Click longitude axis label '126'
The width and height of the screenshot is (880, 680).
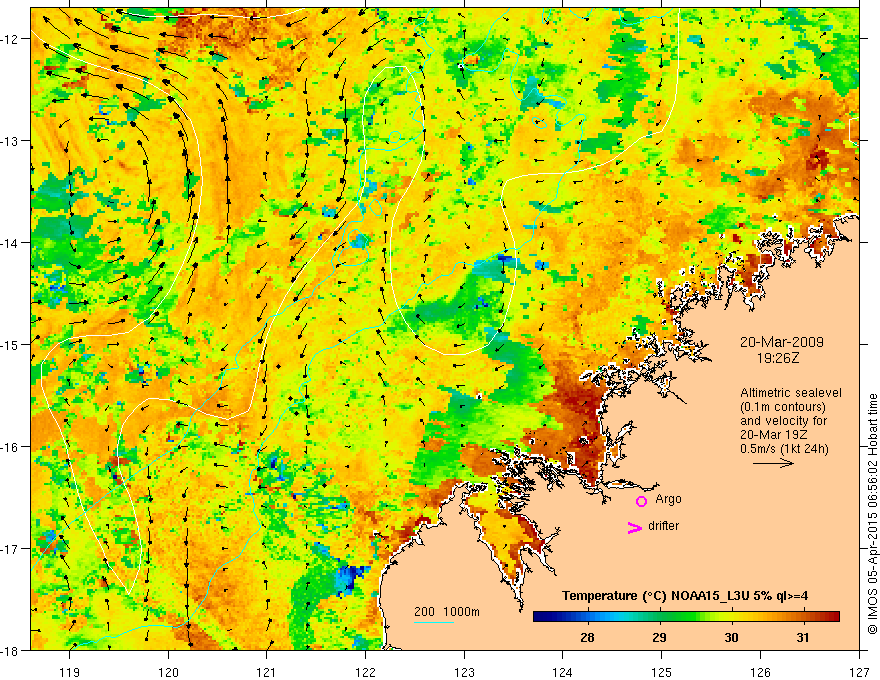pyautogui.click(x=760, y=672)
